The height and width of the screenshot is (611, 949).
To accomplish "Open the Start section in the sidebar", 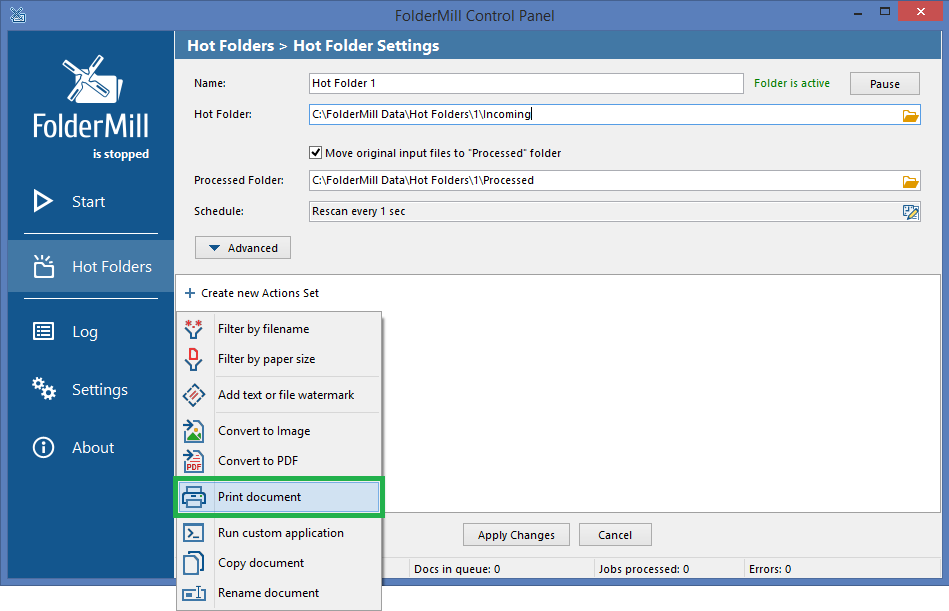I will [91, 201].
